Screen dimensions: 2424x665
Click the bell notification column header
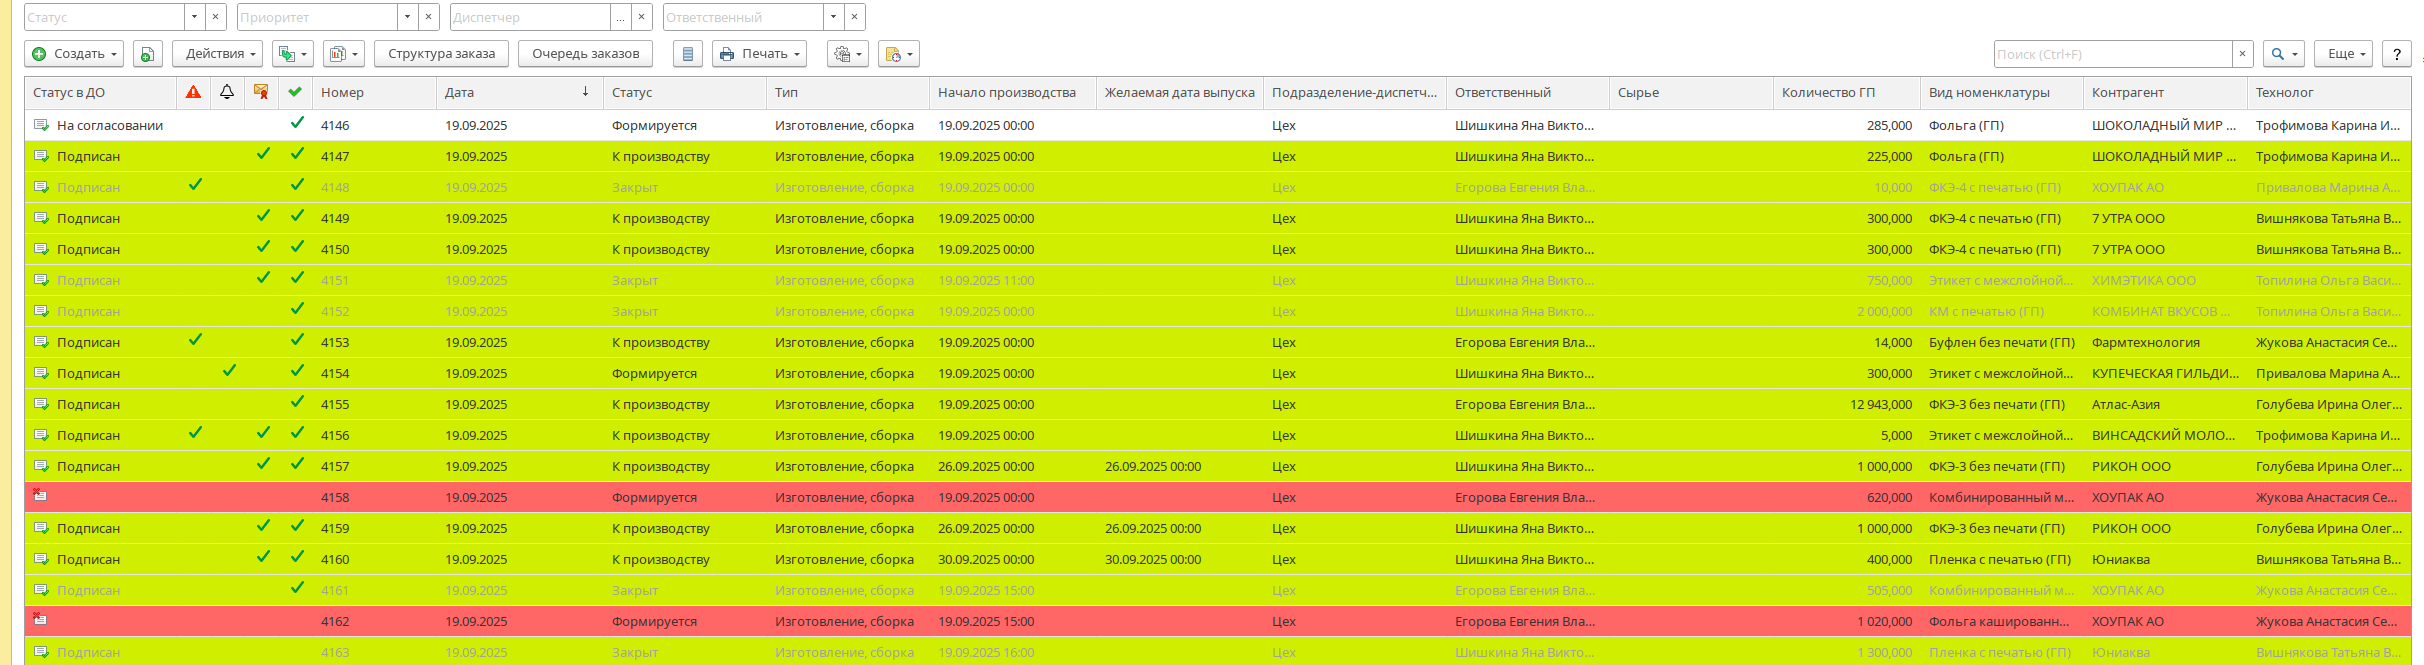(227, 92)
